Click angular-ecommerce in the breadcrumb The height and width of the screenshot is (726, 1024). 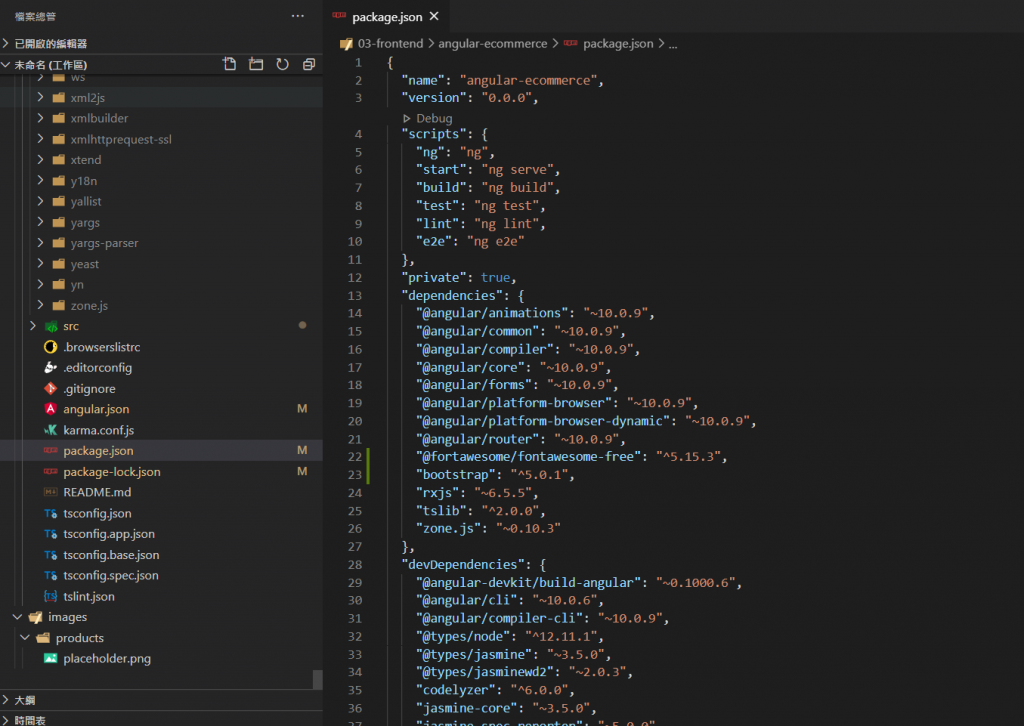click(492, 44)
